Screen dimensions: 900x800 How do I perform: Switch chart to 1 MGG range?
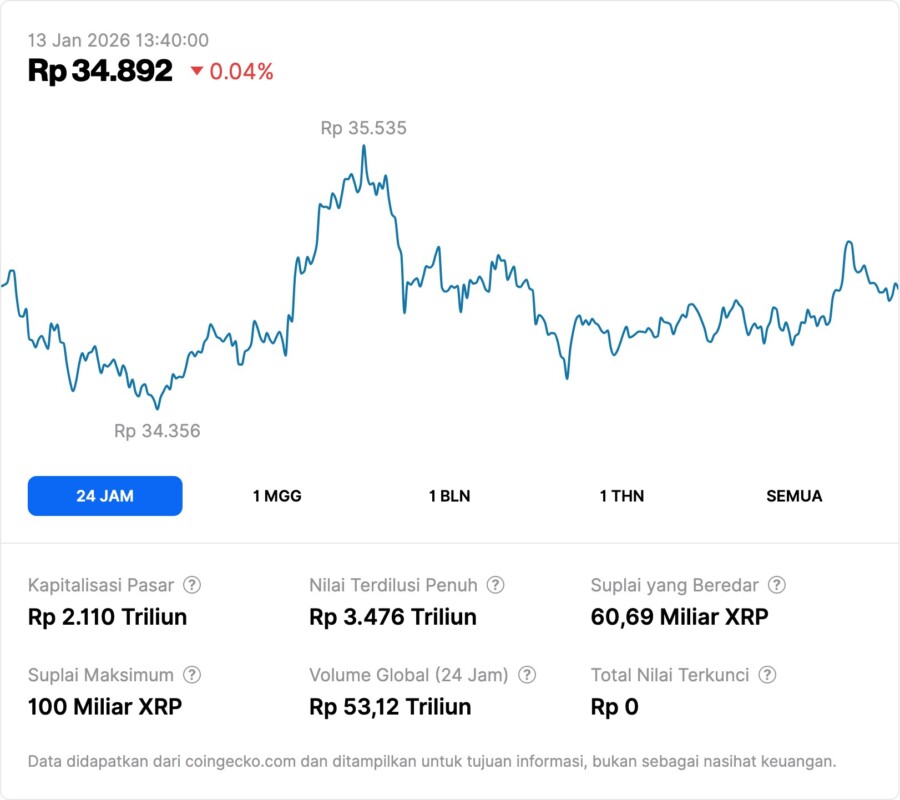click(x=277, y=496)
